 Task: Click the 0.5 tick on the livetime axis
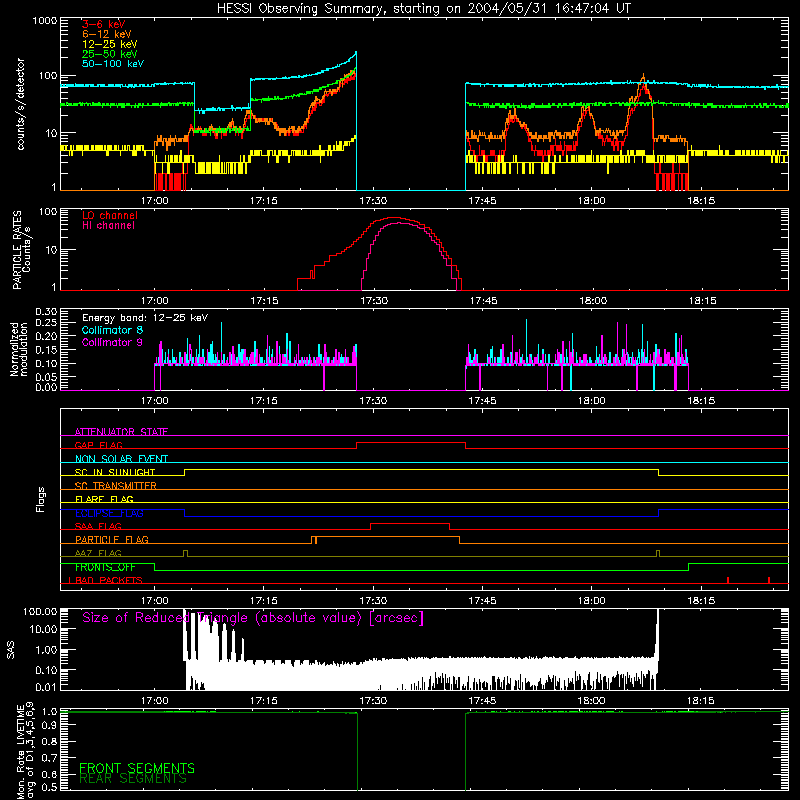pyautogui.click(x=49, y=787)
